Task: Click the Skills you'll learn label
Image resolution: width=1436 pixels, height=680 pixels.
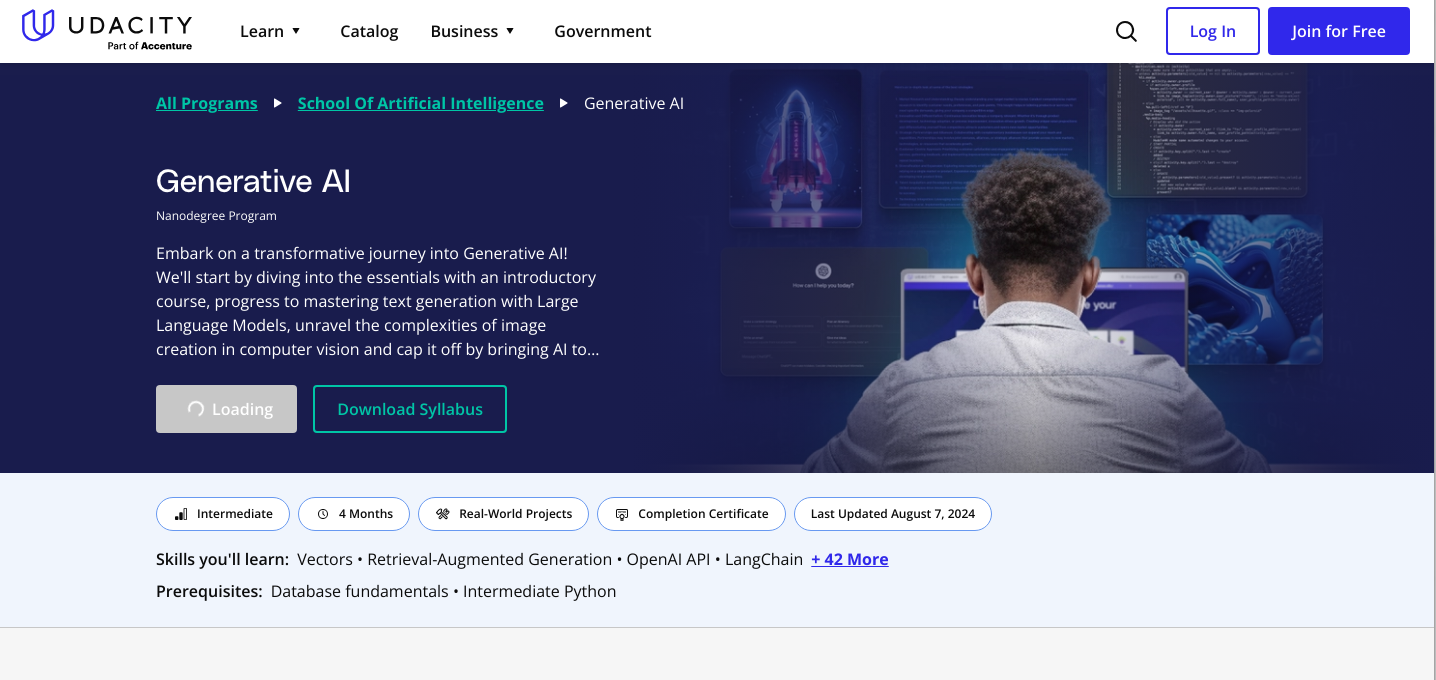Action: (x=223, y=559)
